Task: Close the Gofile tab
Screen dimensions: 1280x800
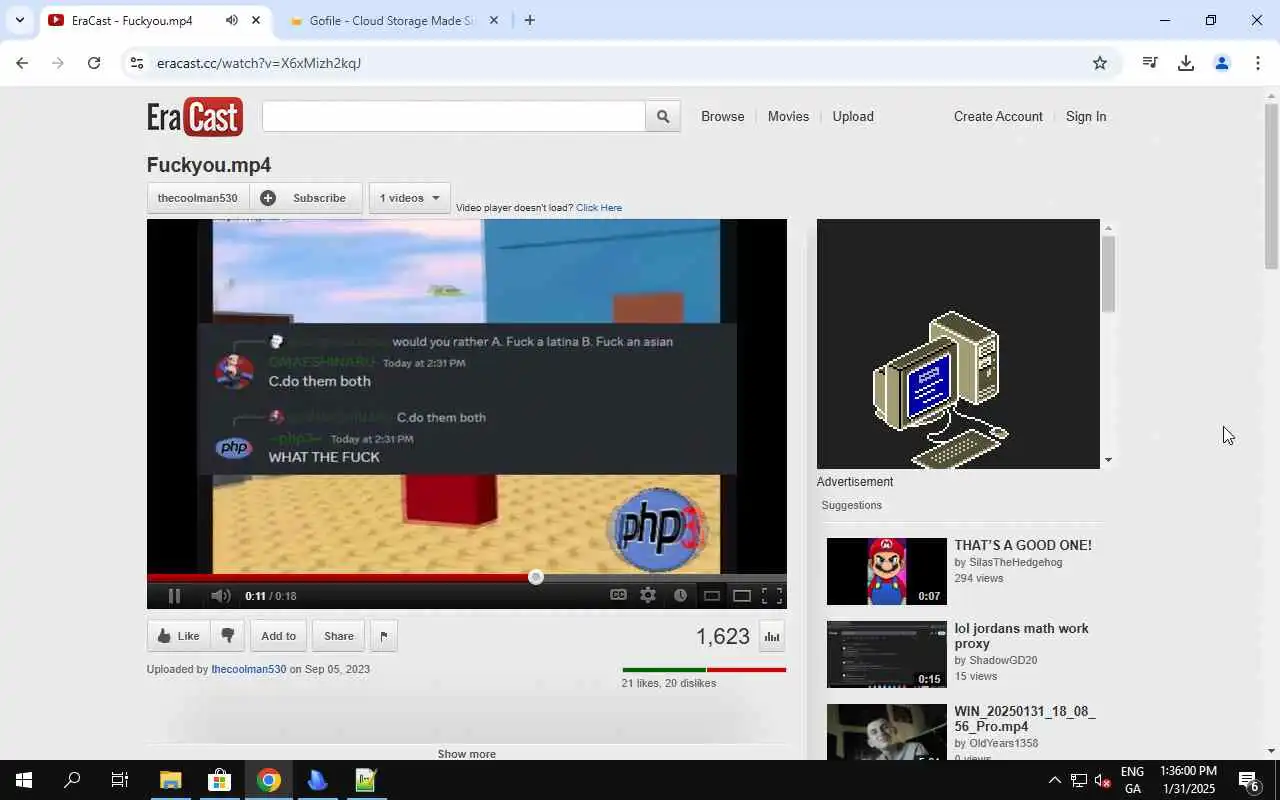Action: [493, 20]
